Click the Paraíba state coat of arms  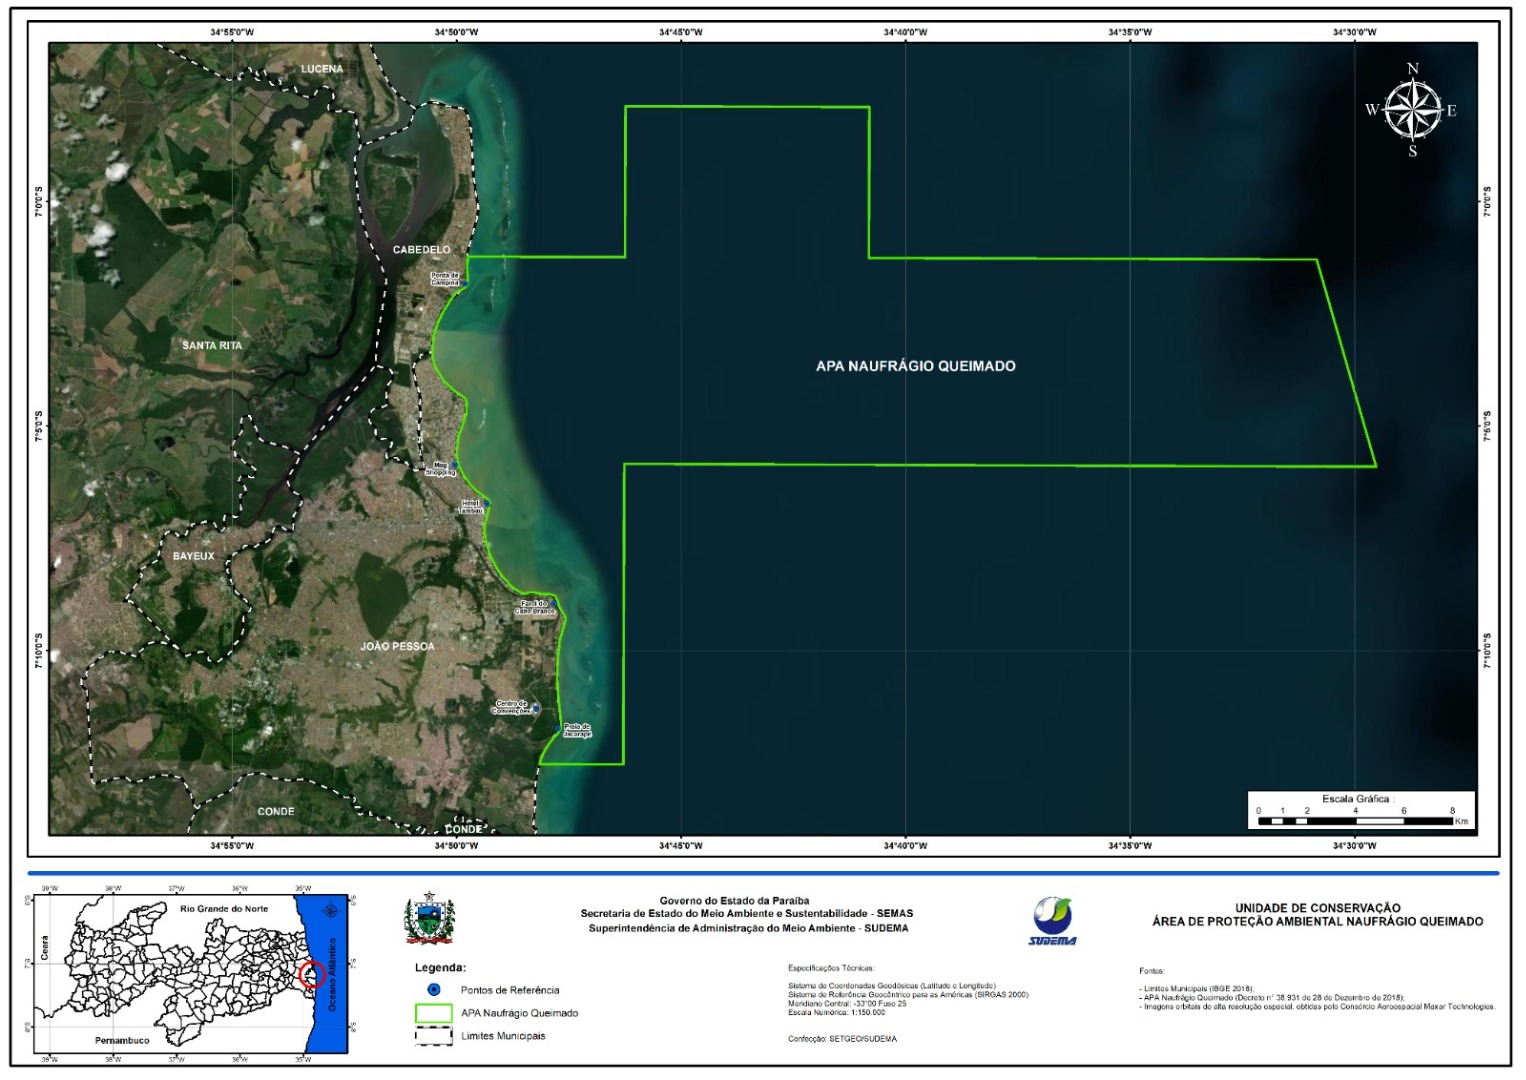point(429,919)
